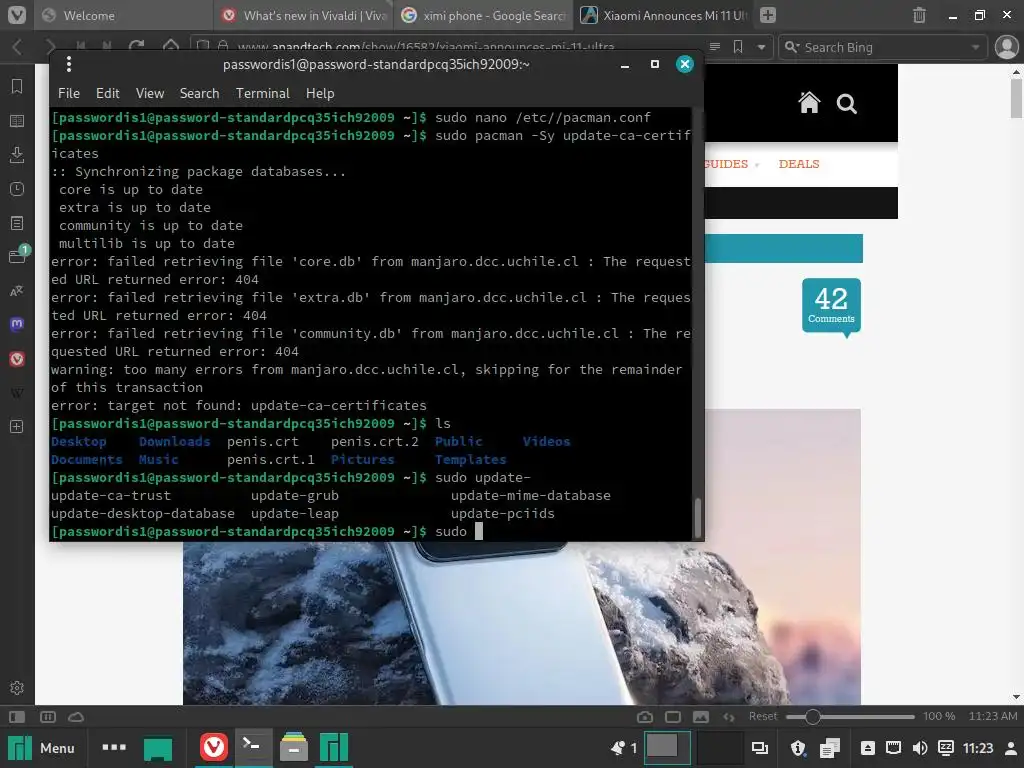Adjust the page zoom slider
This screenshot has width=1024, height=768.
pyautogui.click(x=850, y=717)
